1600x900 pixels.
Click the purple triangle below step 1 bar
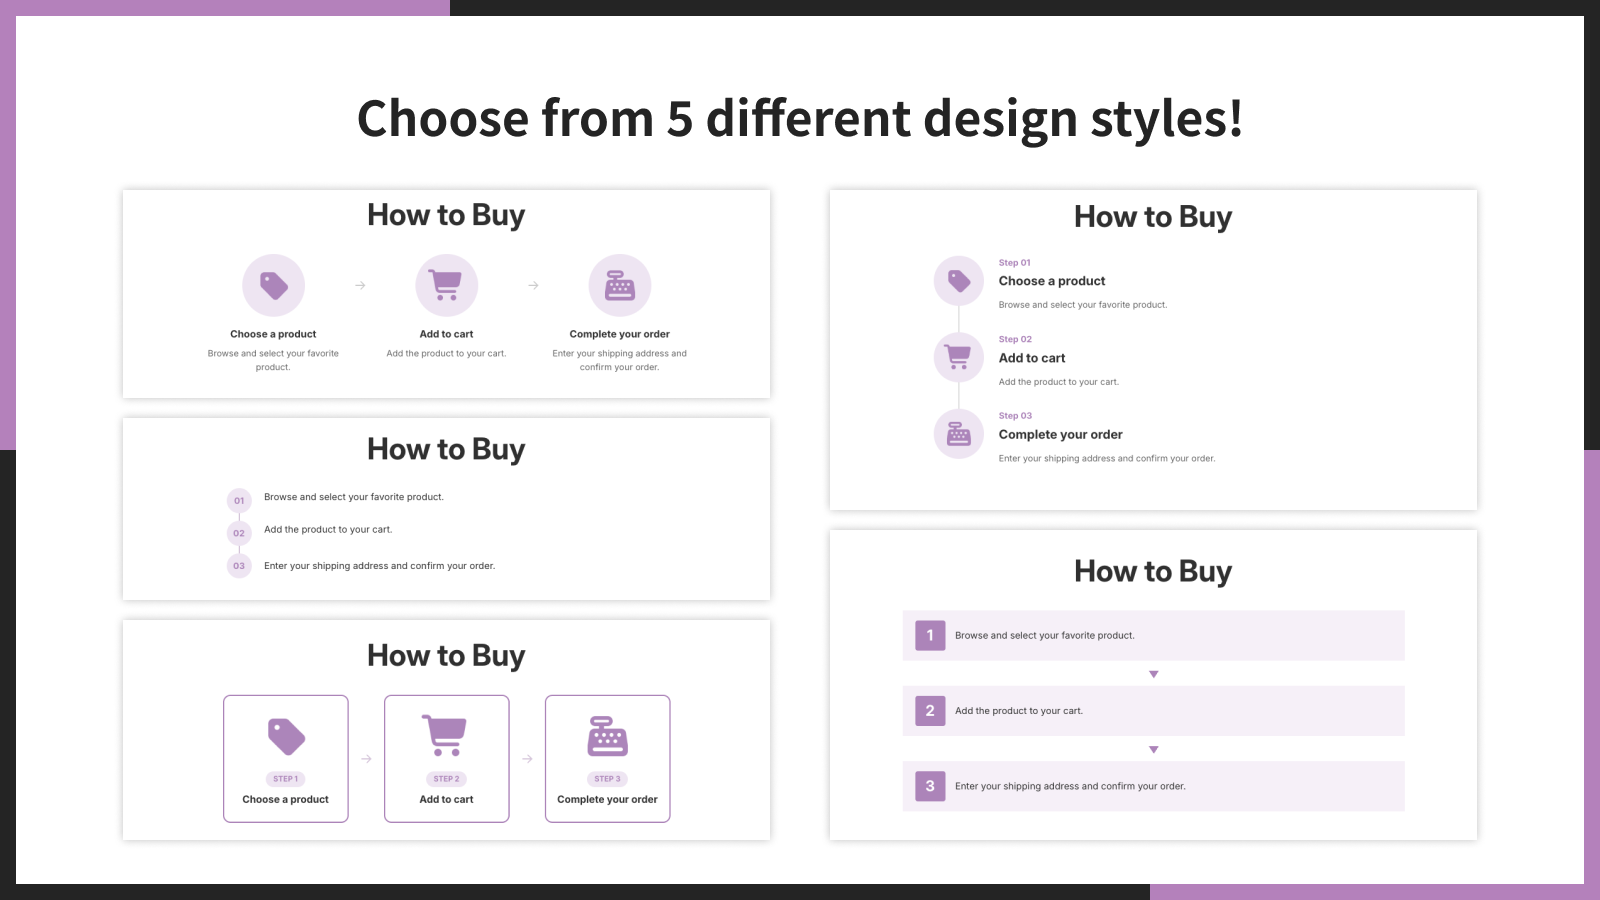(1153, 673)
